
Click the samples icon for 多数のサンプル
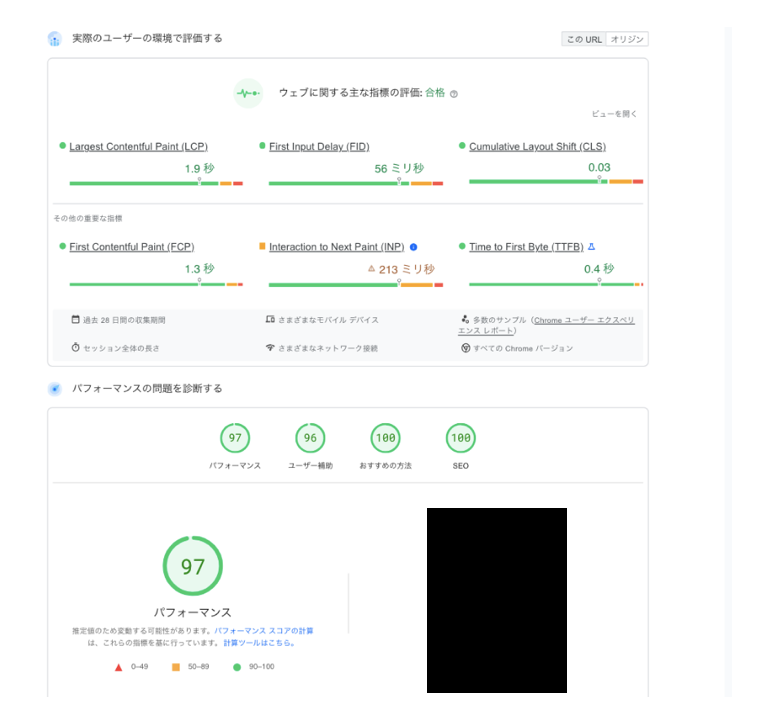tap(465, 319)
